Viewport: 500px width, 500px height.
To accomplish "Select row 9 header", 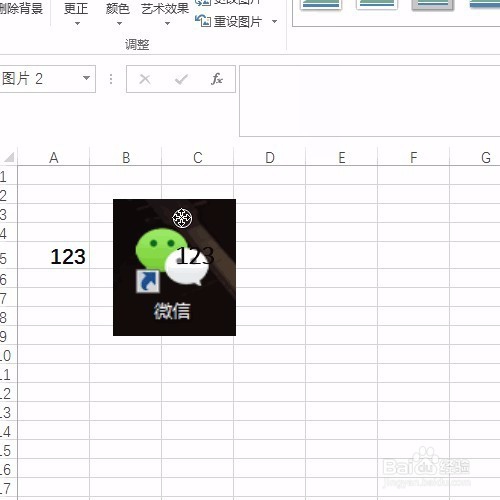I will pyautogui.click(x=8, y=336).
